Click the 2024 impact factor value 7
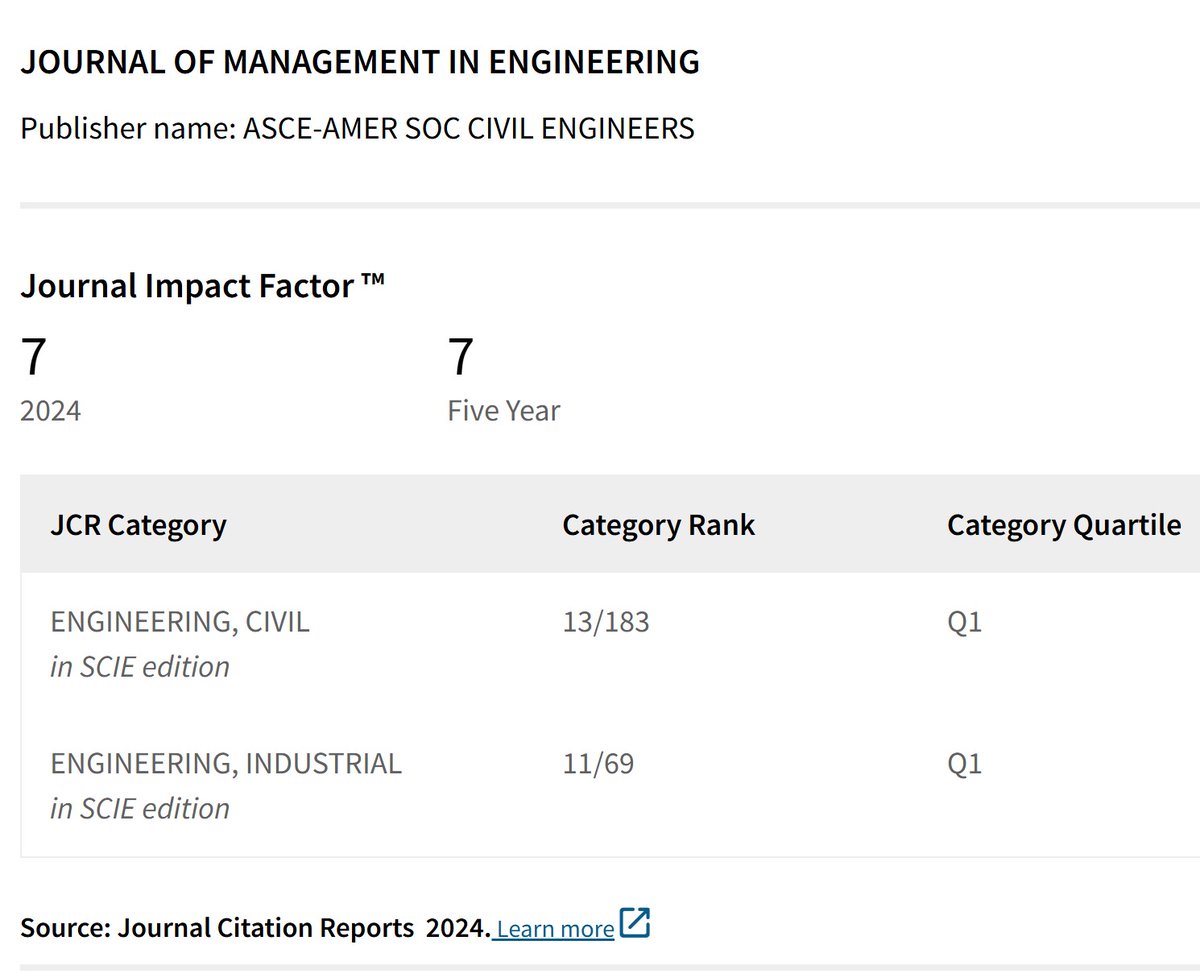 (x=33, y=357)
